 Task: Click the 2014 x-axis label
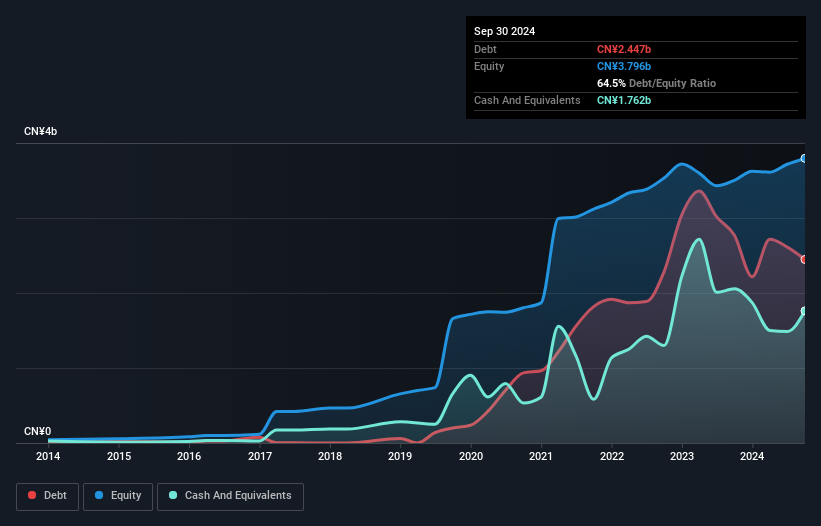(48, 456)
